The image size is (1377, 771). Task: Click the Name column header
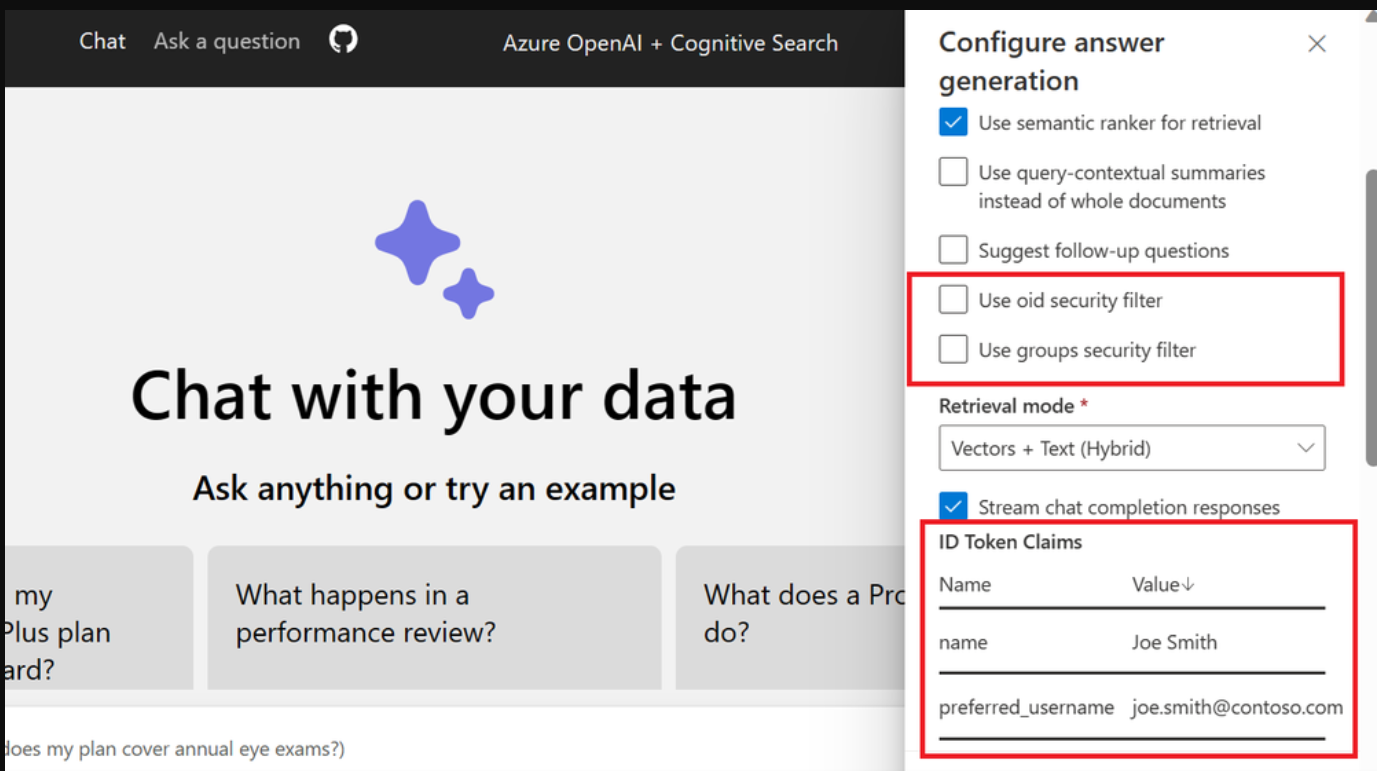pos(965,585)
